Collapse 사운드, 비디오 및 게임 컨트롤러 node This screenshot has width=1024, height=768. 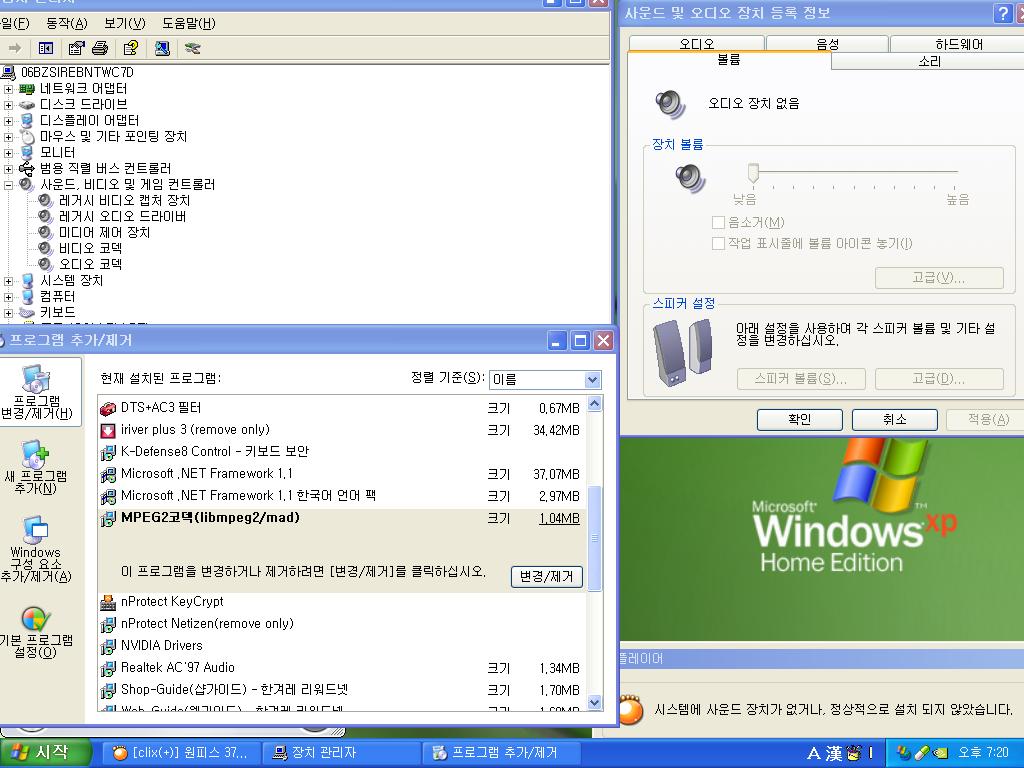(x=8, y=185)
